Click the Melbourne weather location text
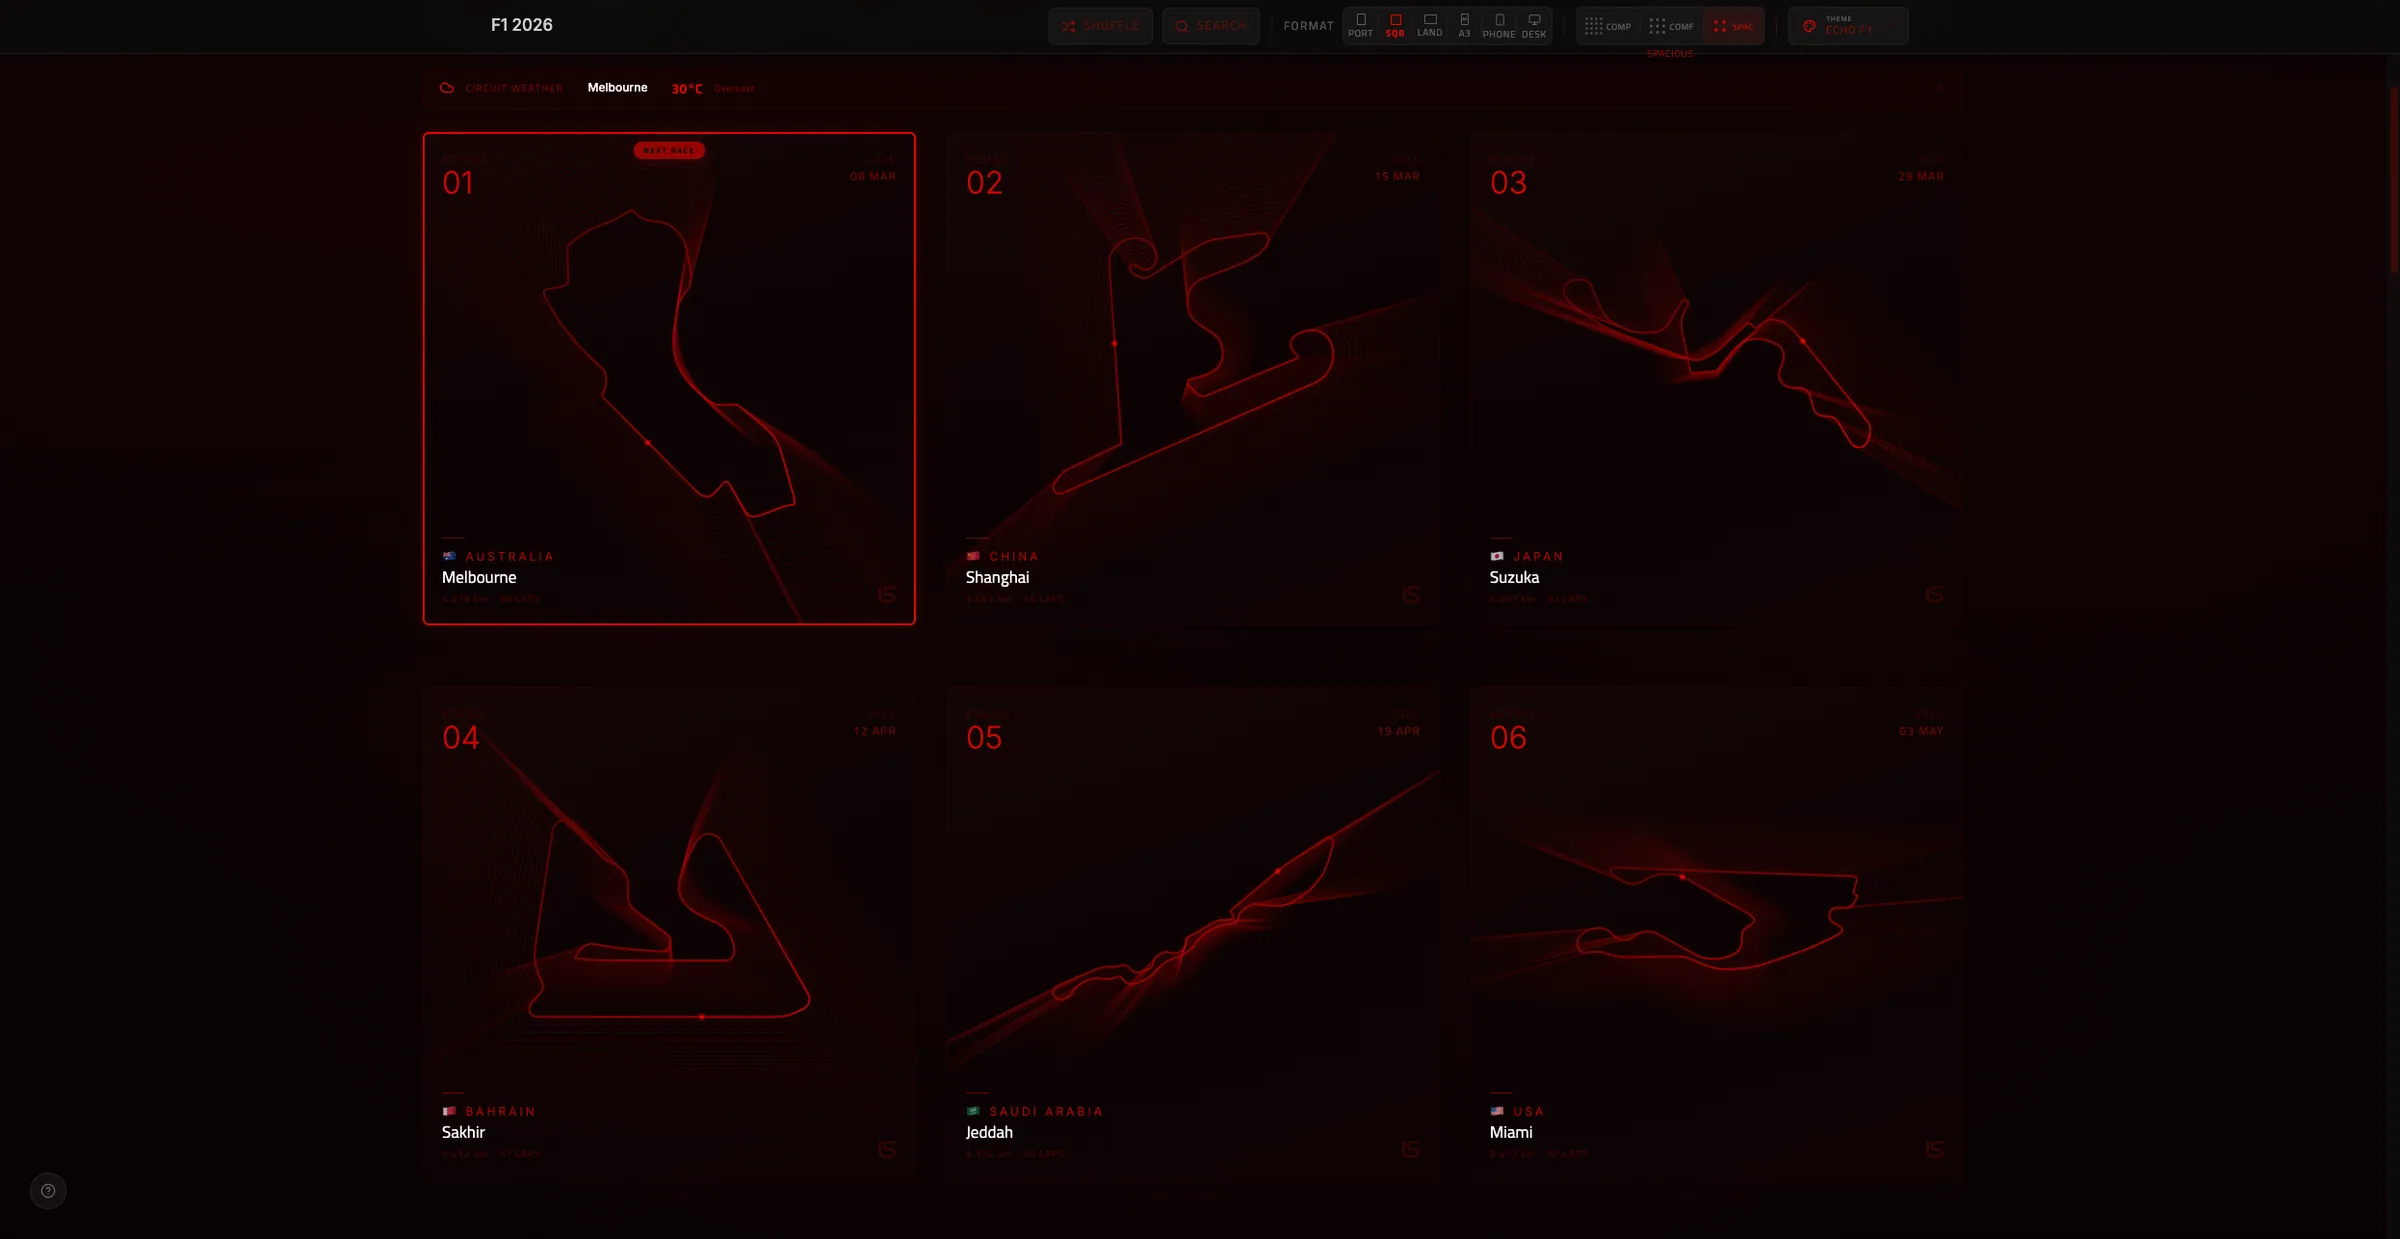The height and width of the screenshot is (1239, 2400). pyautogui.click(x=617, y=88)
